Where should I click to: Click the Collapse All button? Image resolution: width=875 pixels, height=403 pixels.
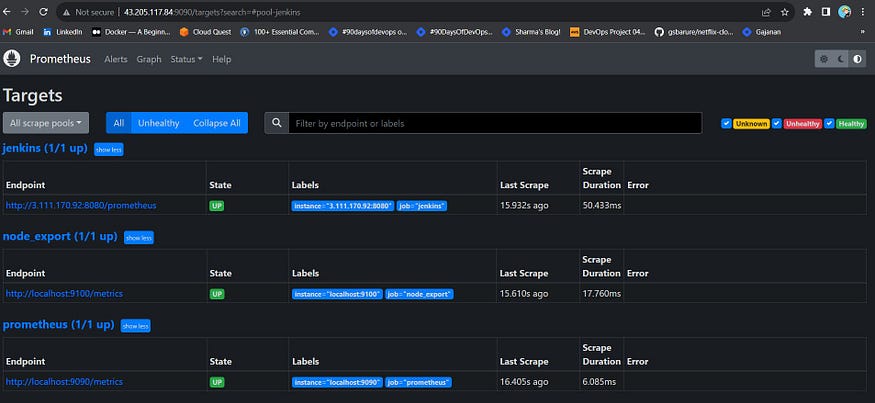pos(217,123)
